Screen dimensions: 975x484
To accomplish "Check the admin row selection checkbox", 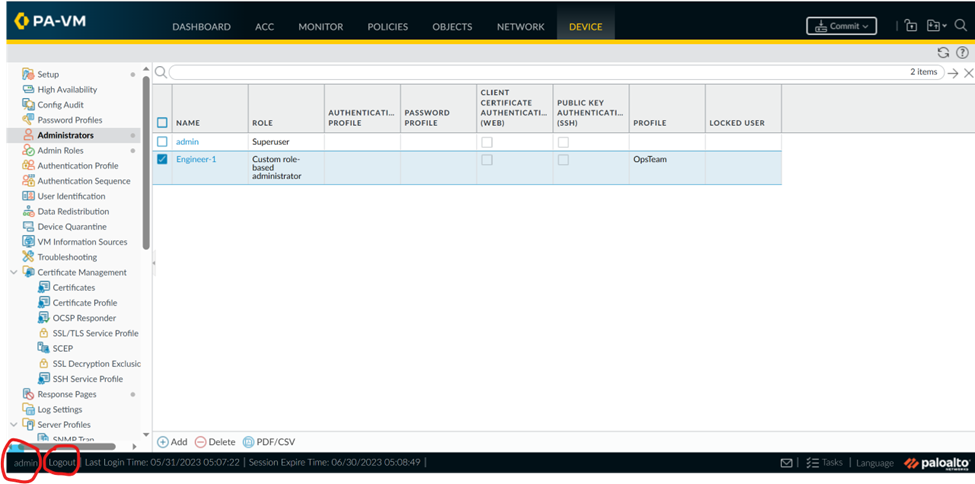I will [162, 142].
